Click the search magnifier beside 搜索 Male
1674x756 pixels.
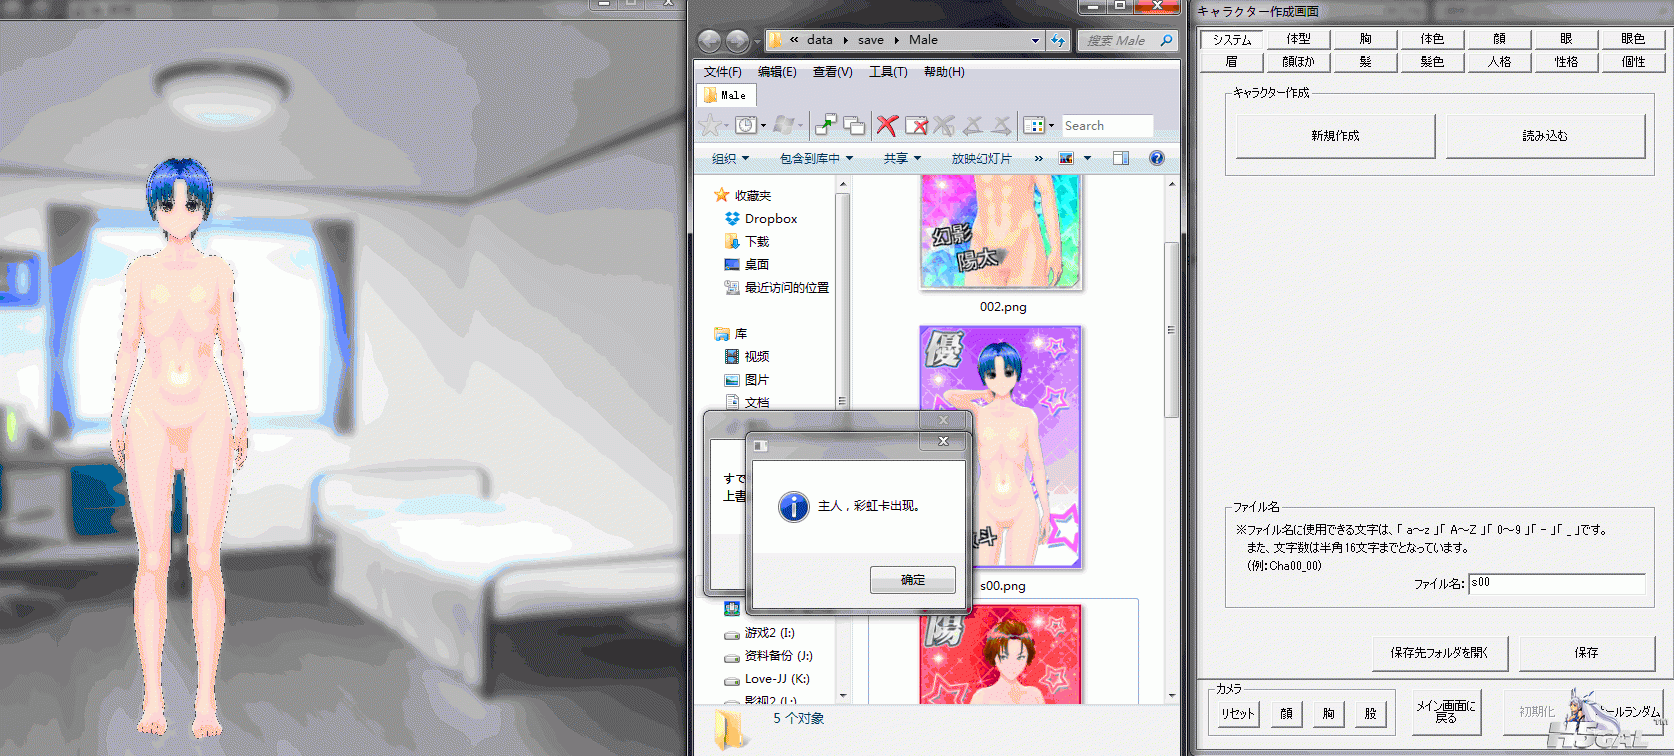point(1166,41)
